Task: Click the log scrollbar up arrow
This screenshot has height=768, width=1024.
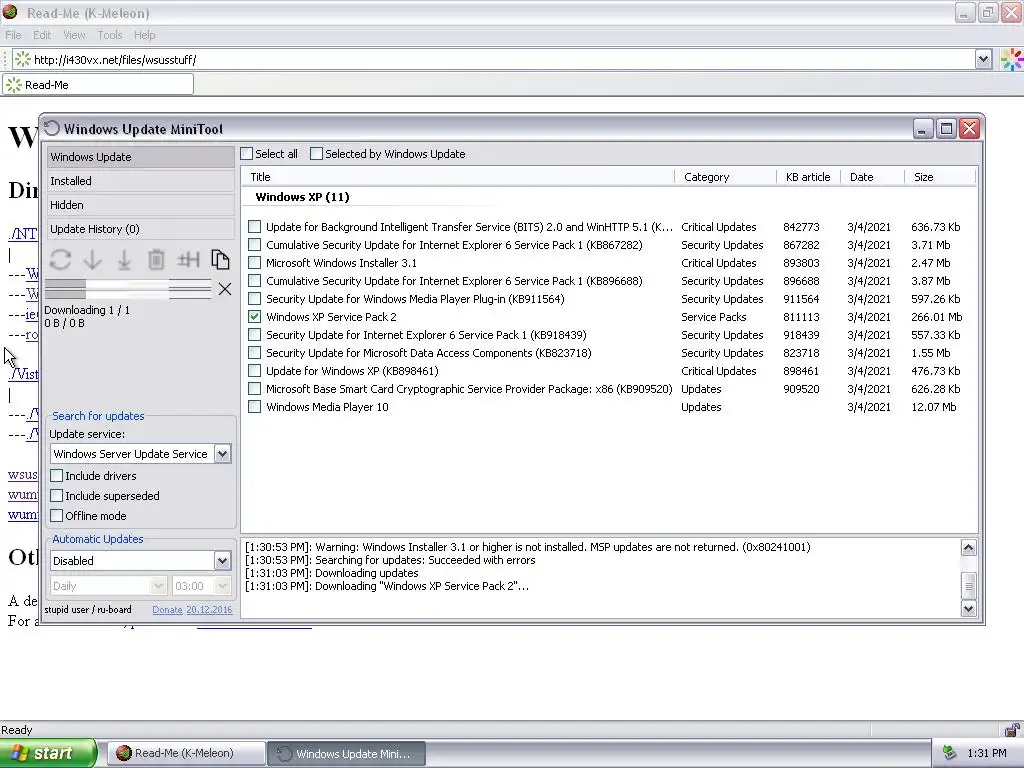Action: point(968,547)
